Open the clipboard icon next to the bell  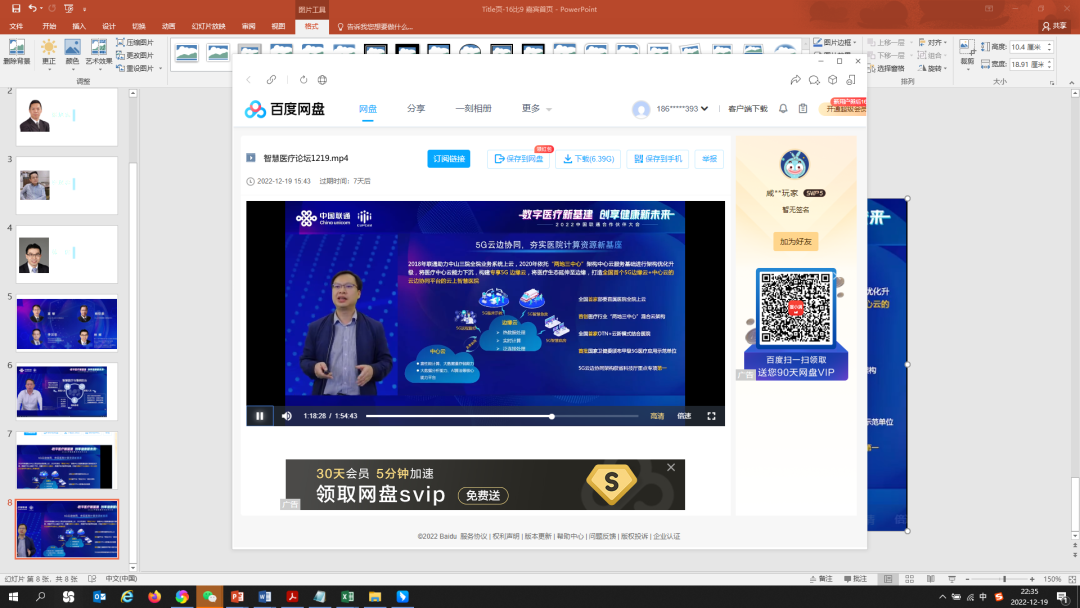tap(803, 109)
